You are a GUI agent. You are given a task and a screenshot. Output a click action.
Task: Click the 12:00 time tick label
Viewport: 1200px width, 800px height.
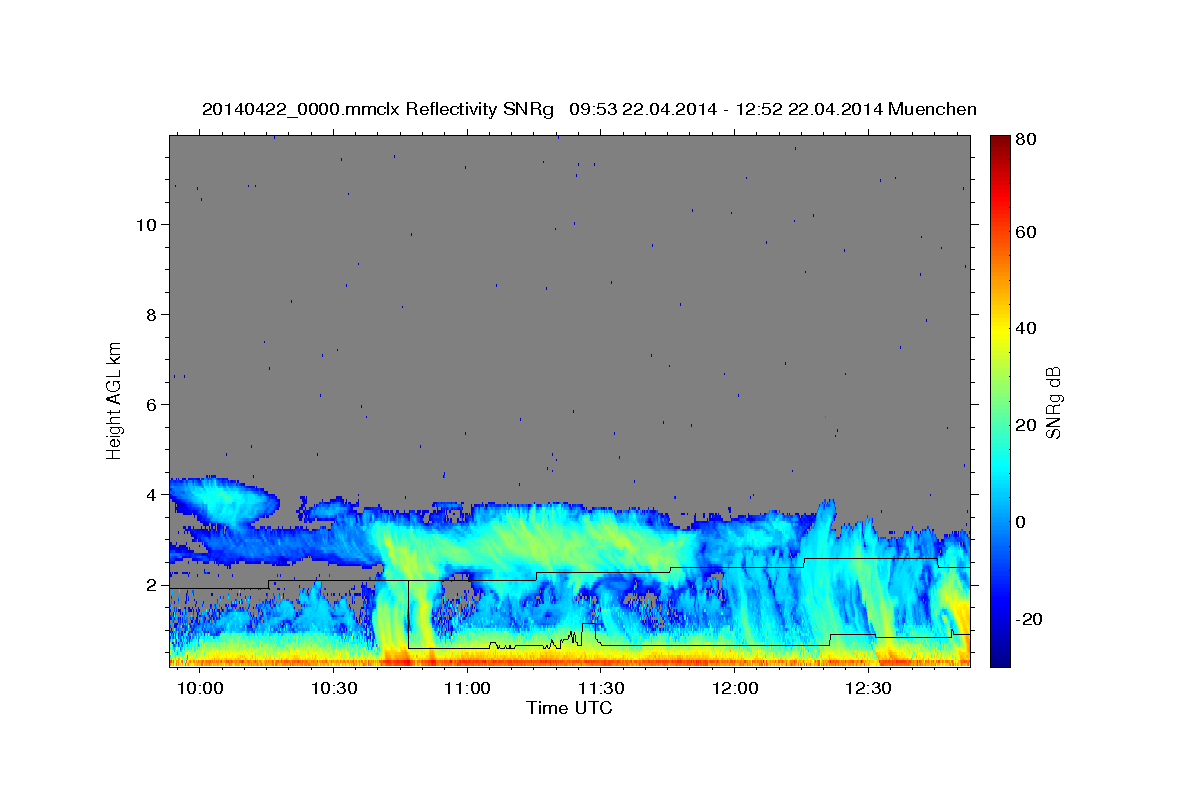tap(734, 689)
